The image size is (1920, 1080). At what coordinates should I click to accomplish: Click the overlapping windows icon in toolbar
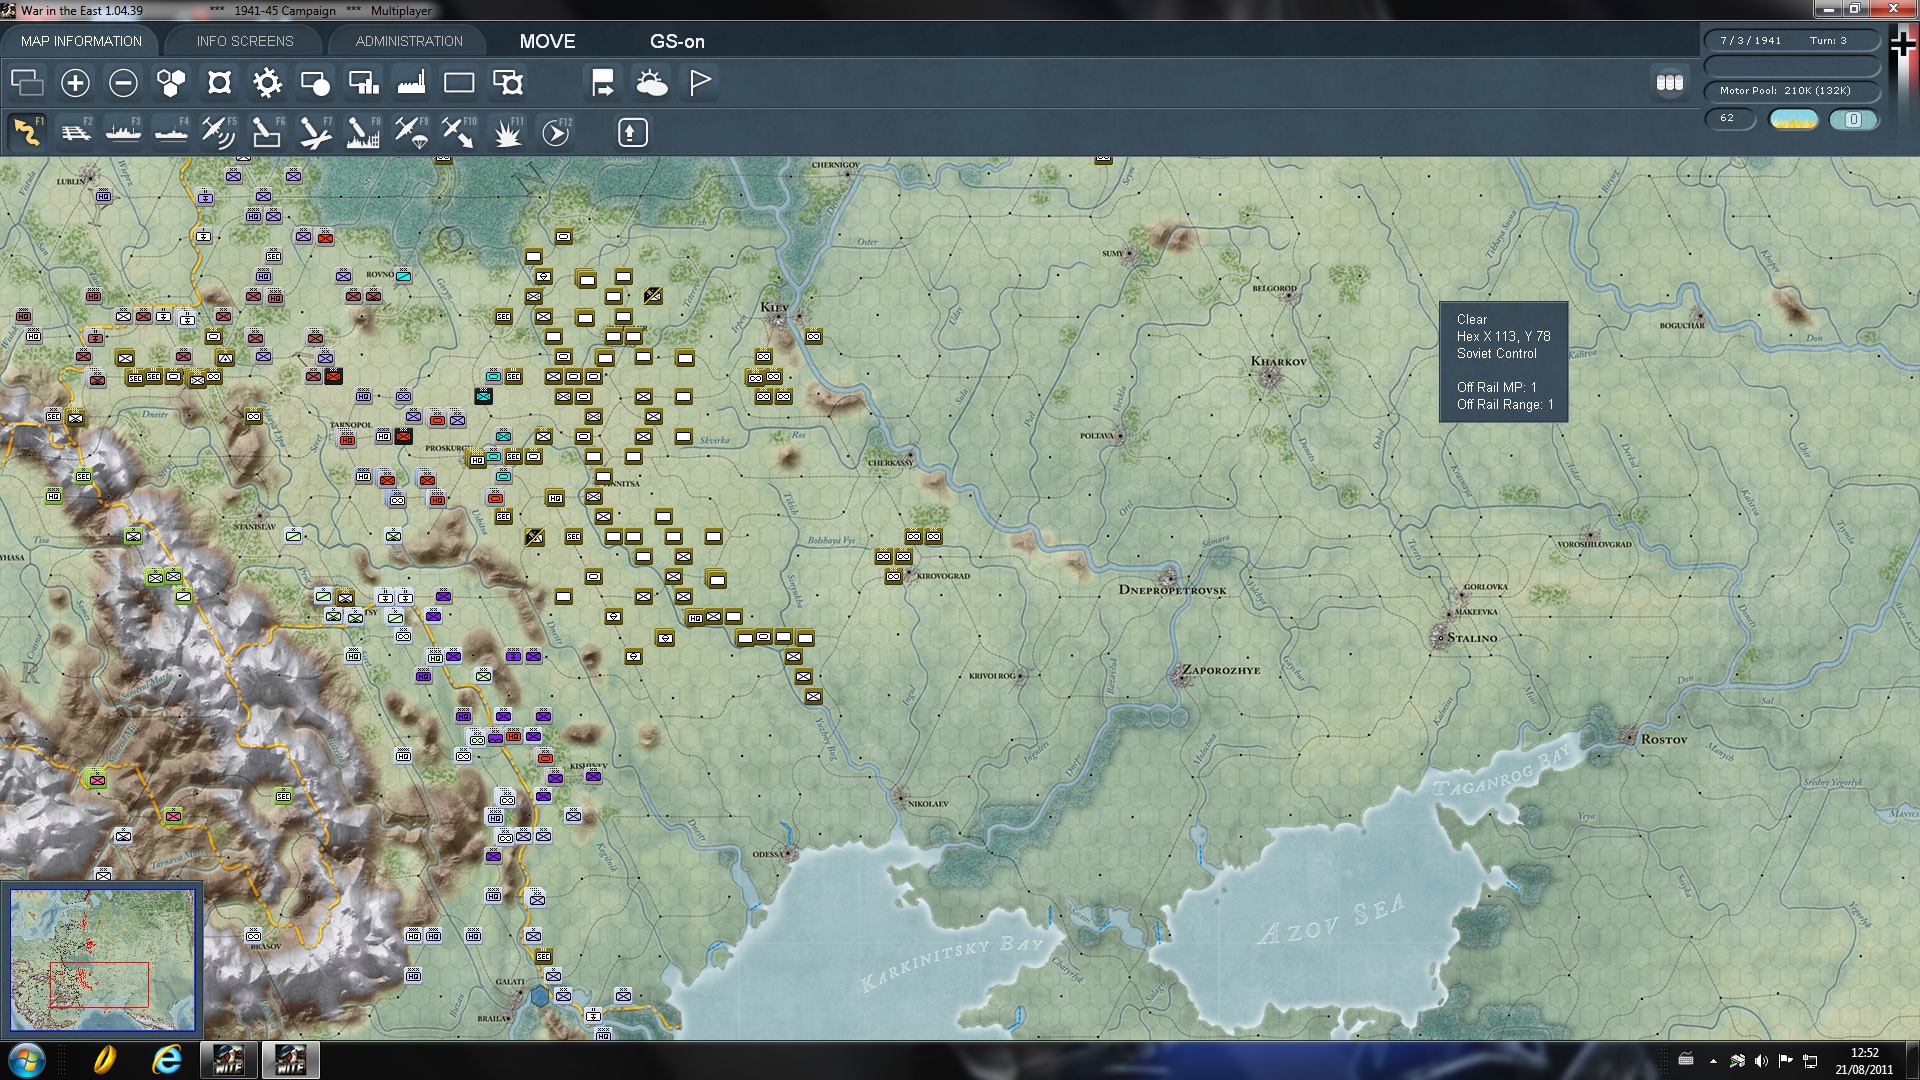[x=27, y=82]
